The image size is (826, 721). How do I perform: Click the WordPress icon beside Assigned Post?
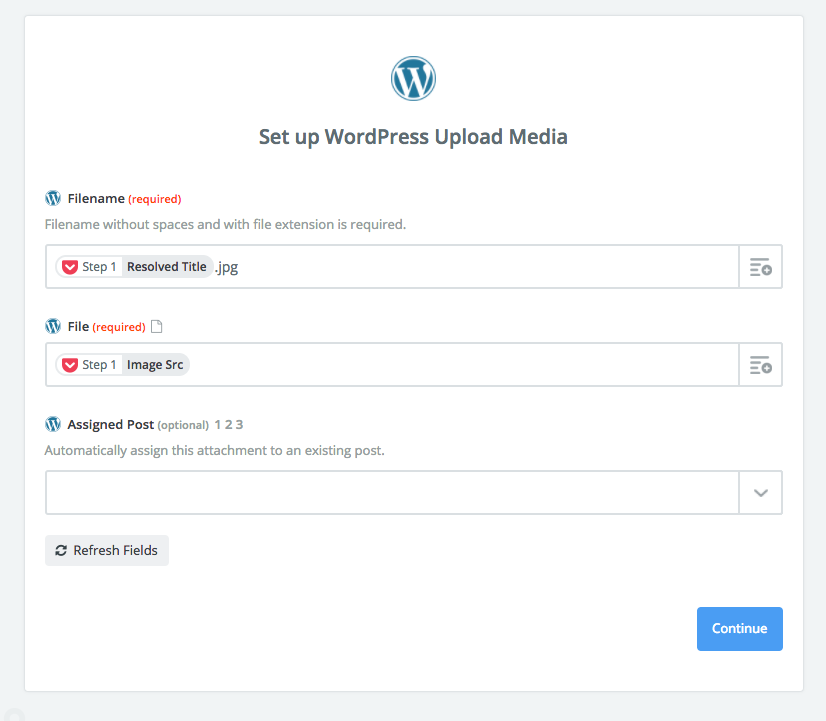coord(53,424)
